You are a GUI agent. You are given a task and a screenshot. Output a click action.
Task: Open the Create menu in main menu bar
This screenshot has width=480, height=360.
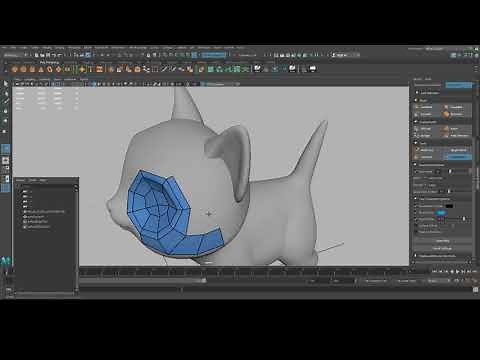coord(23,48)
